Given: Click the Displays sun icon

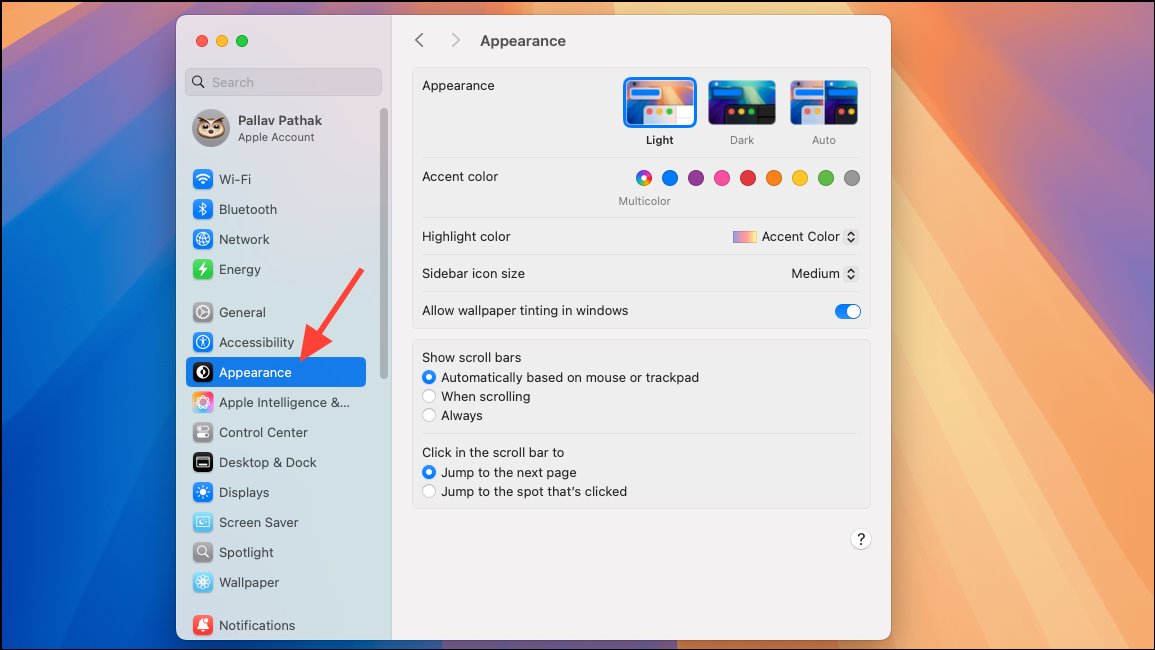Looking at the screenshot, I should [203, 492].
